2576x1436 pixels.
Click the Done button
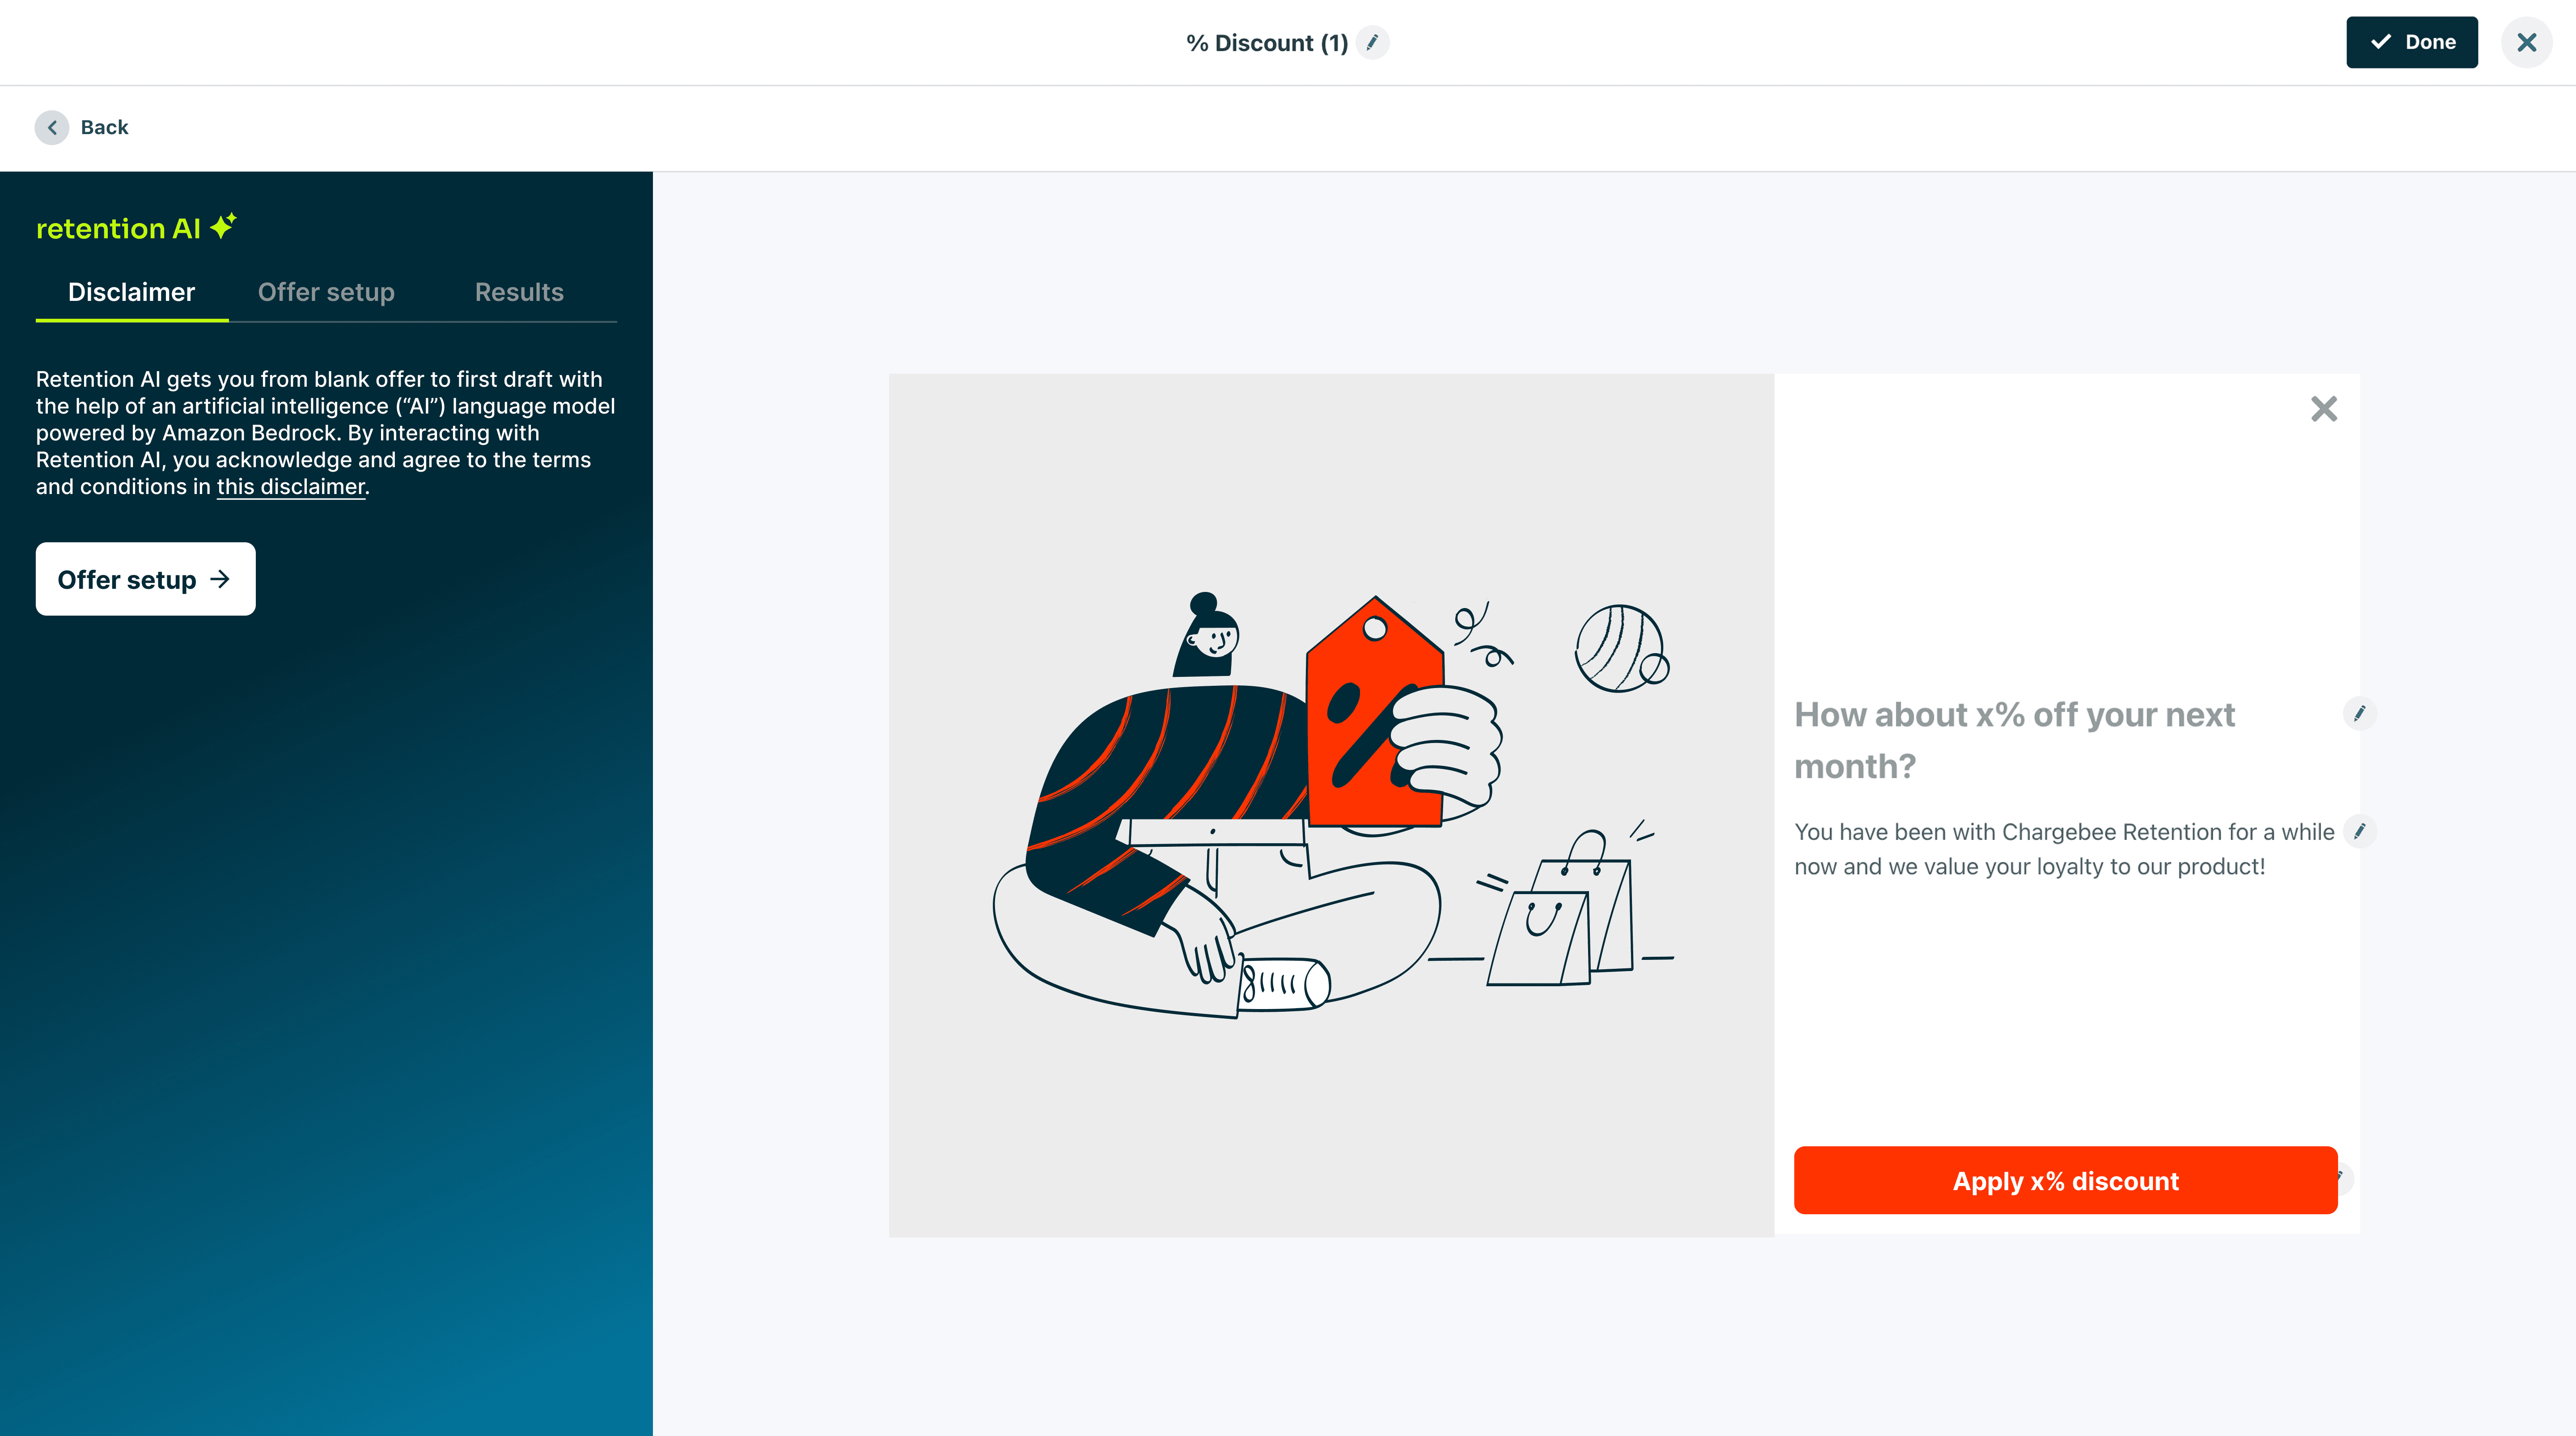tap(2411, 42)
